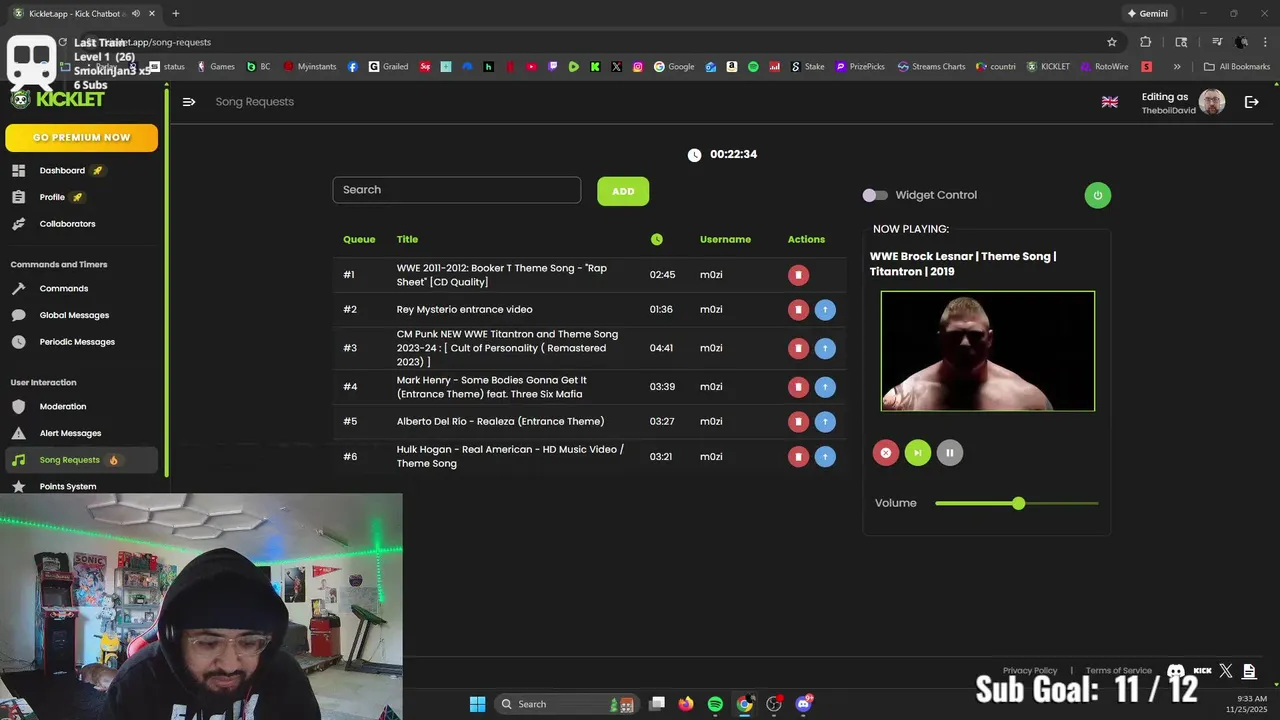The height and width of the screenshot is (720, 1280).
Task: Click the Windows taskbar Search box
Action: pyautogui.click(x=566, y=704)
